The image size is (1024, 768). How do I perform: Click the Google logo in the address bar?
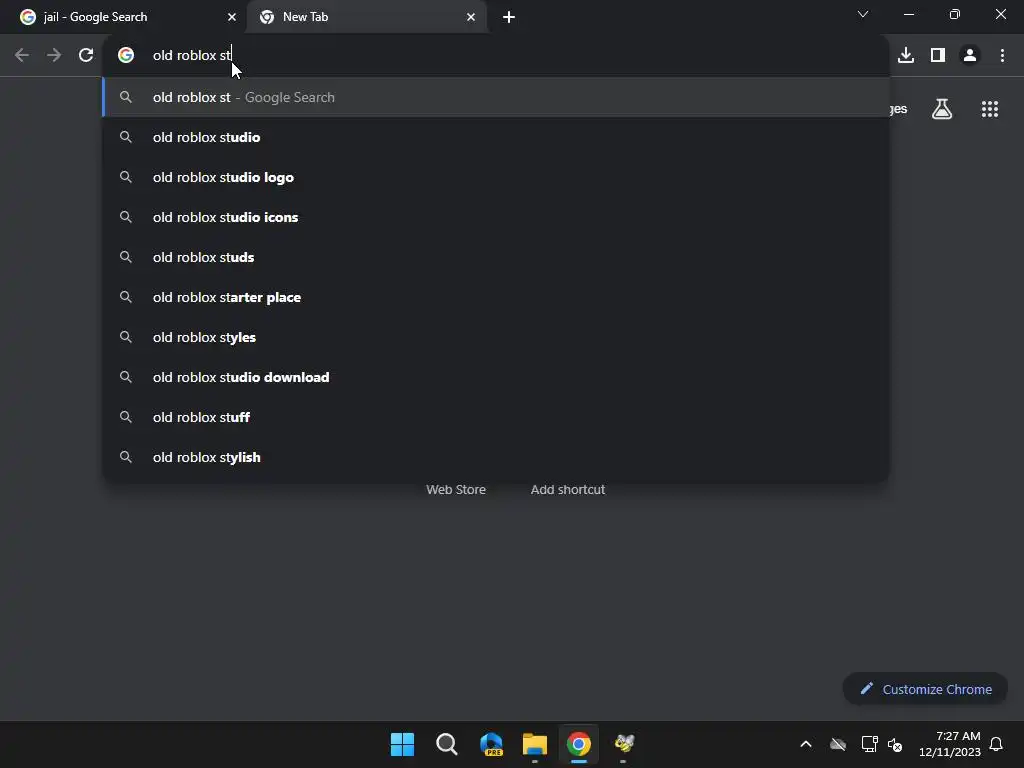click(126, 56)
